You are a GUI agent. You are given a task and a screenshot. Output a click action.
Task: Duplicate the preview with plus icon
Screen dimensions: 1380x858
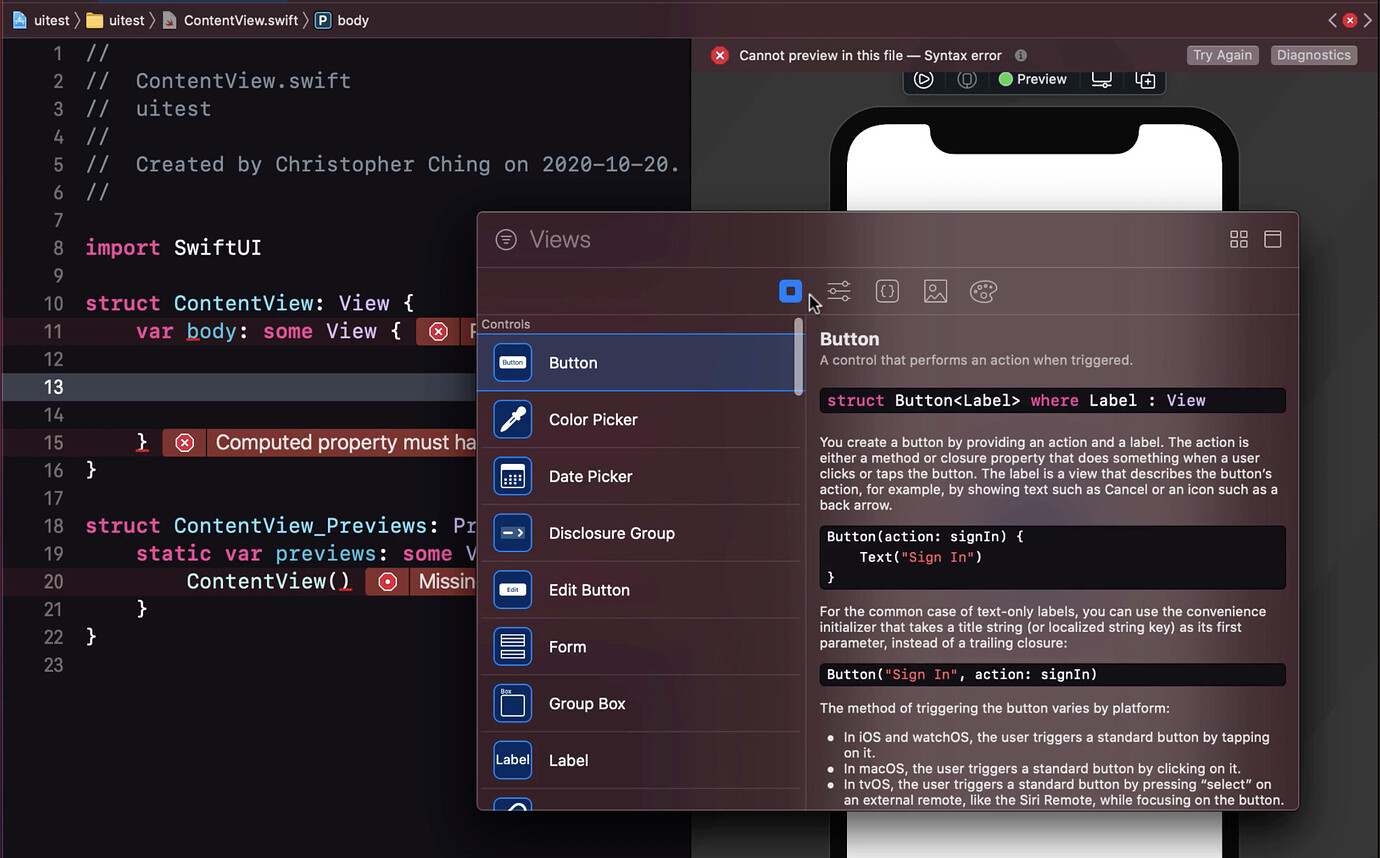click(1146, 80)
